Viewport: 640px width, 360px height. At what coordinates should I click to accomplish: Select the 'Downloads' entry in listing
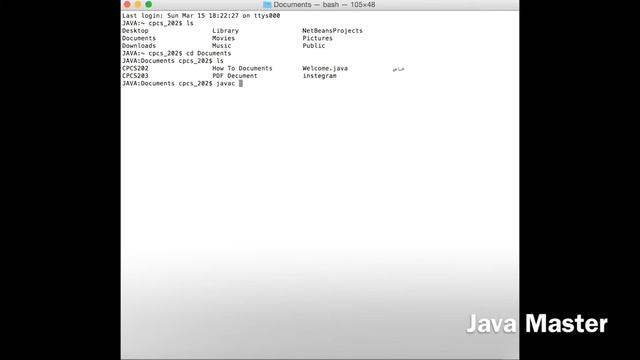pyautogui.click(x=139, y=46)
